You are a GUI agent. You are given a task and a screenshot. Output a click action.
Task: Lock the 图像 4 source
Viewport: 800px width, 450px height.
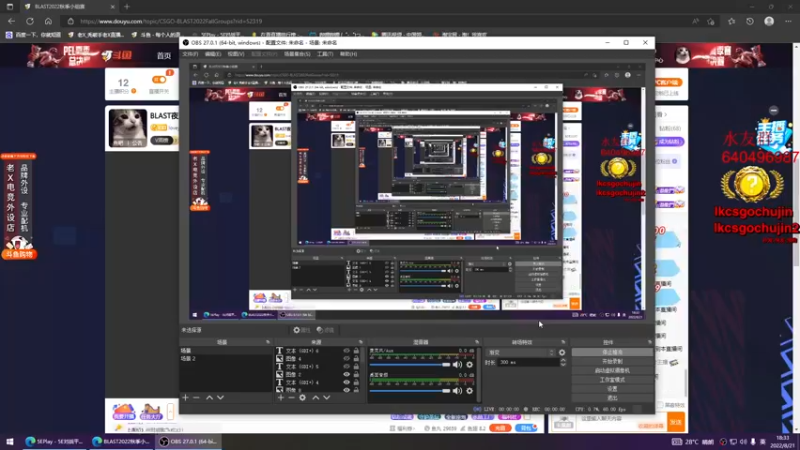pos(356,359)
